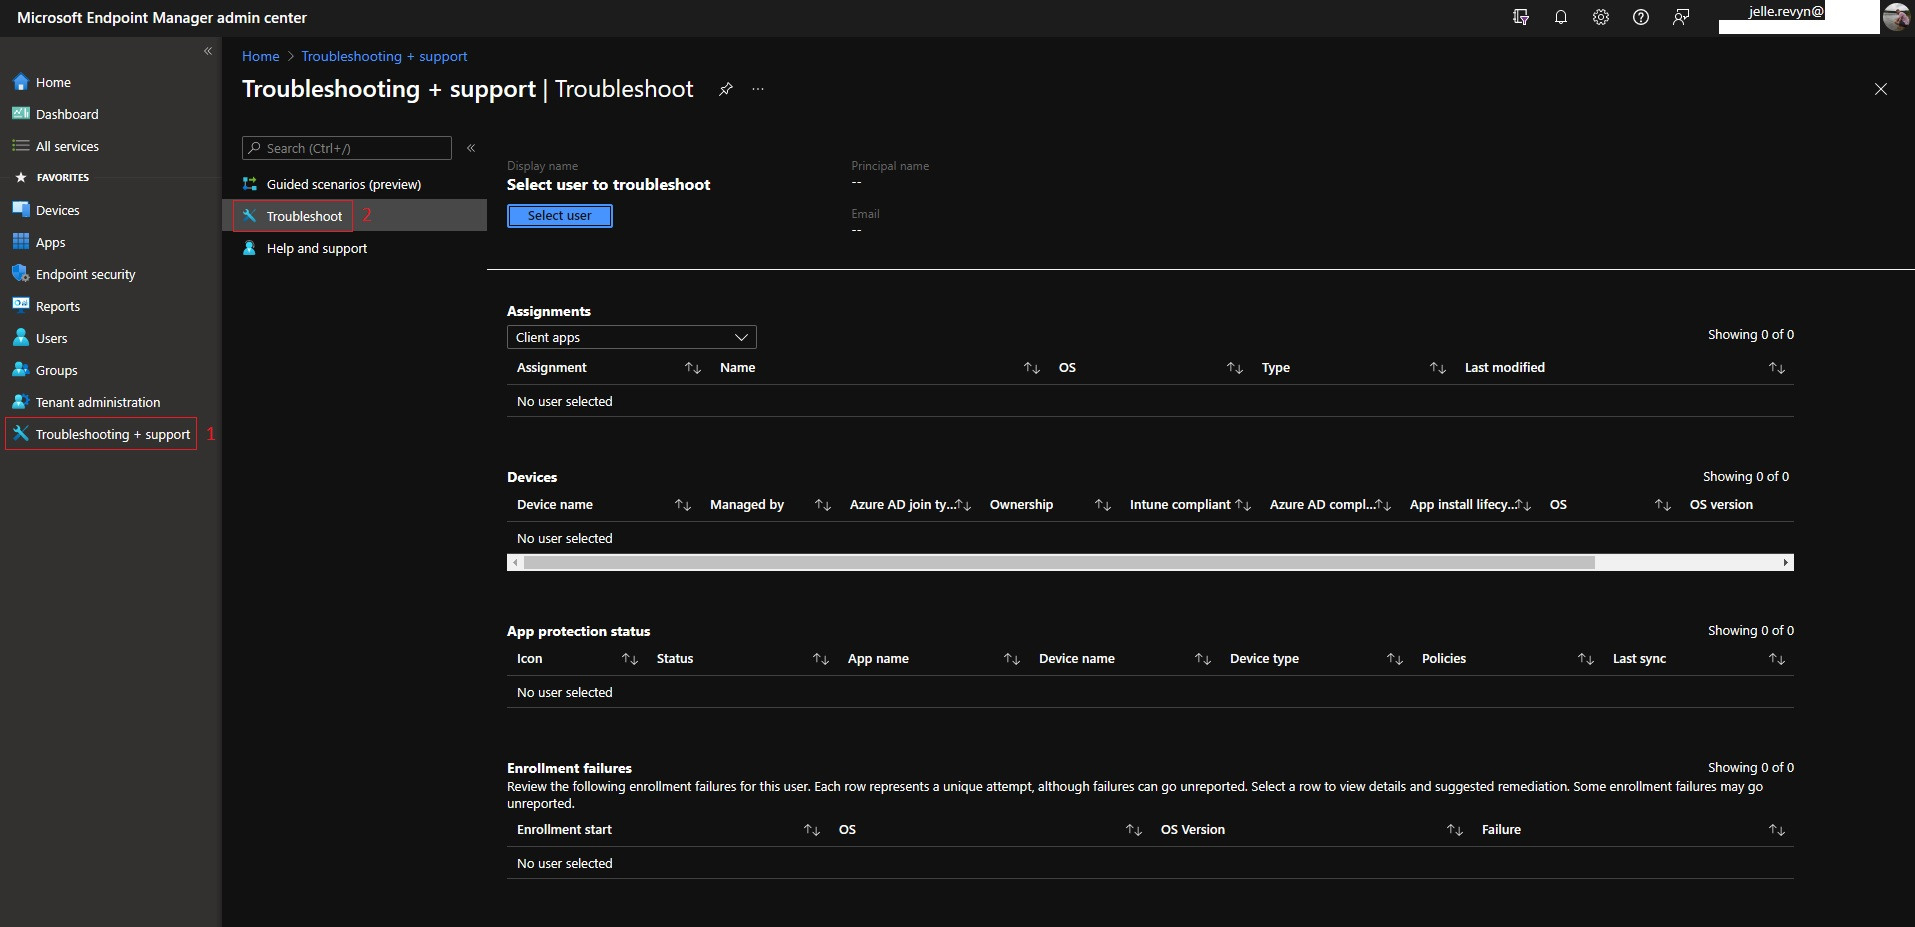
Task: Open the more options ellipsis menu
Action: click(758, 89)
